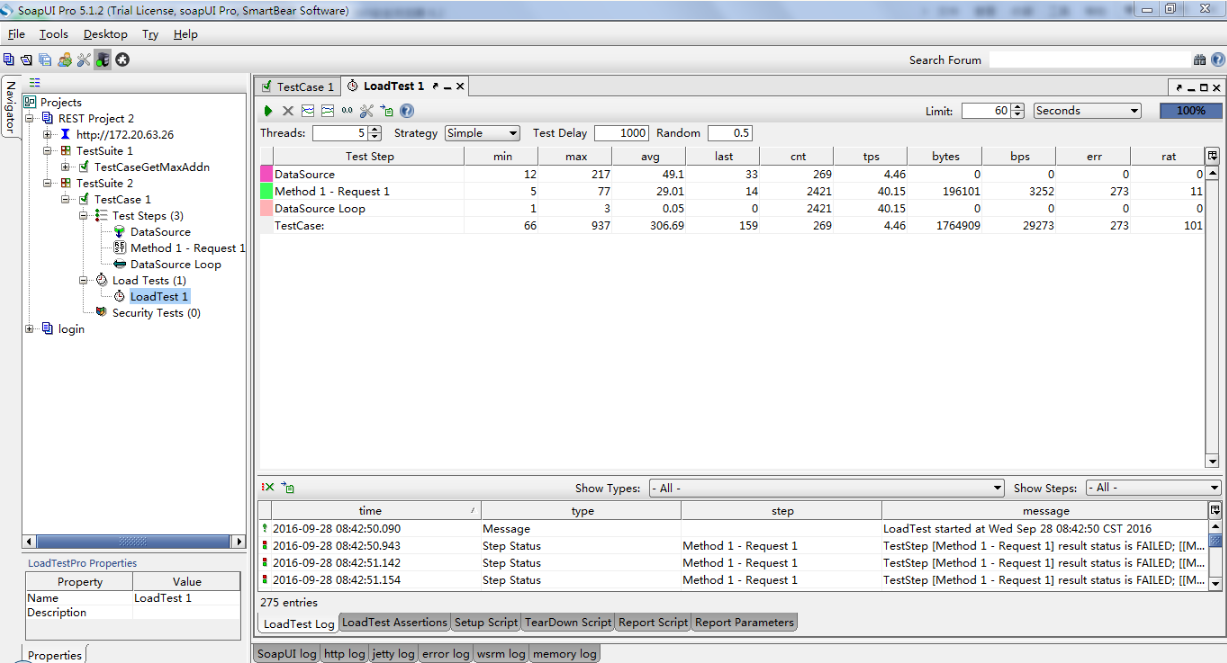Image resolution: width=1227 pixels, height=663 pixels.
Task: Open the Strategy Simple dropdown
Action: pos(483,133)
